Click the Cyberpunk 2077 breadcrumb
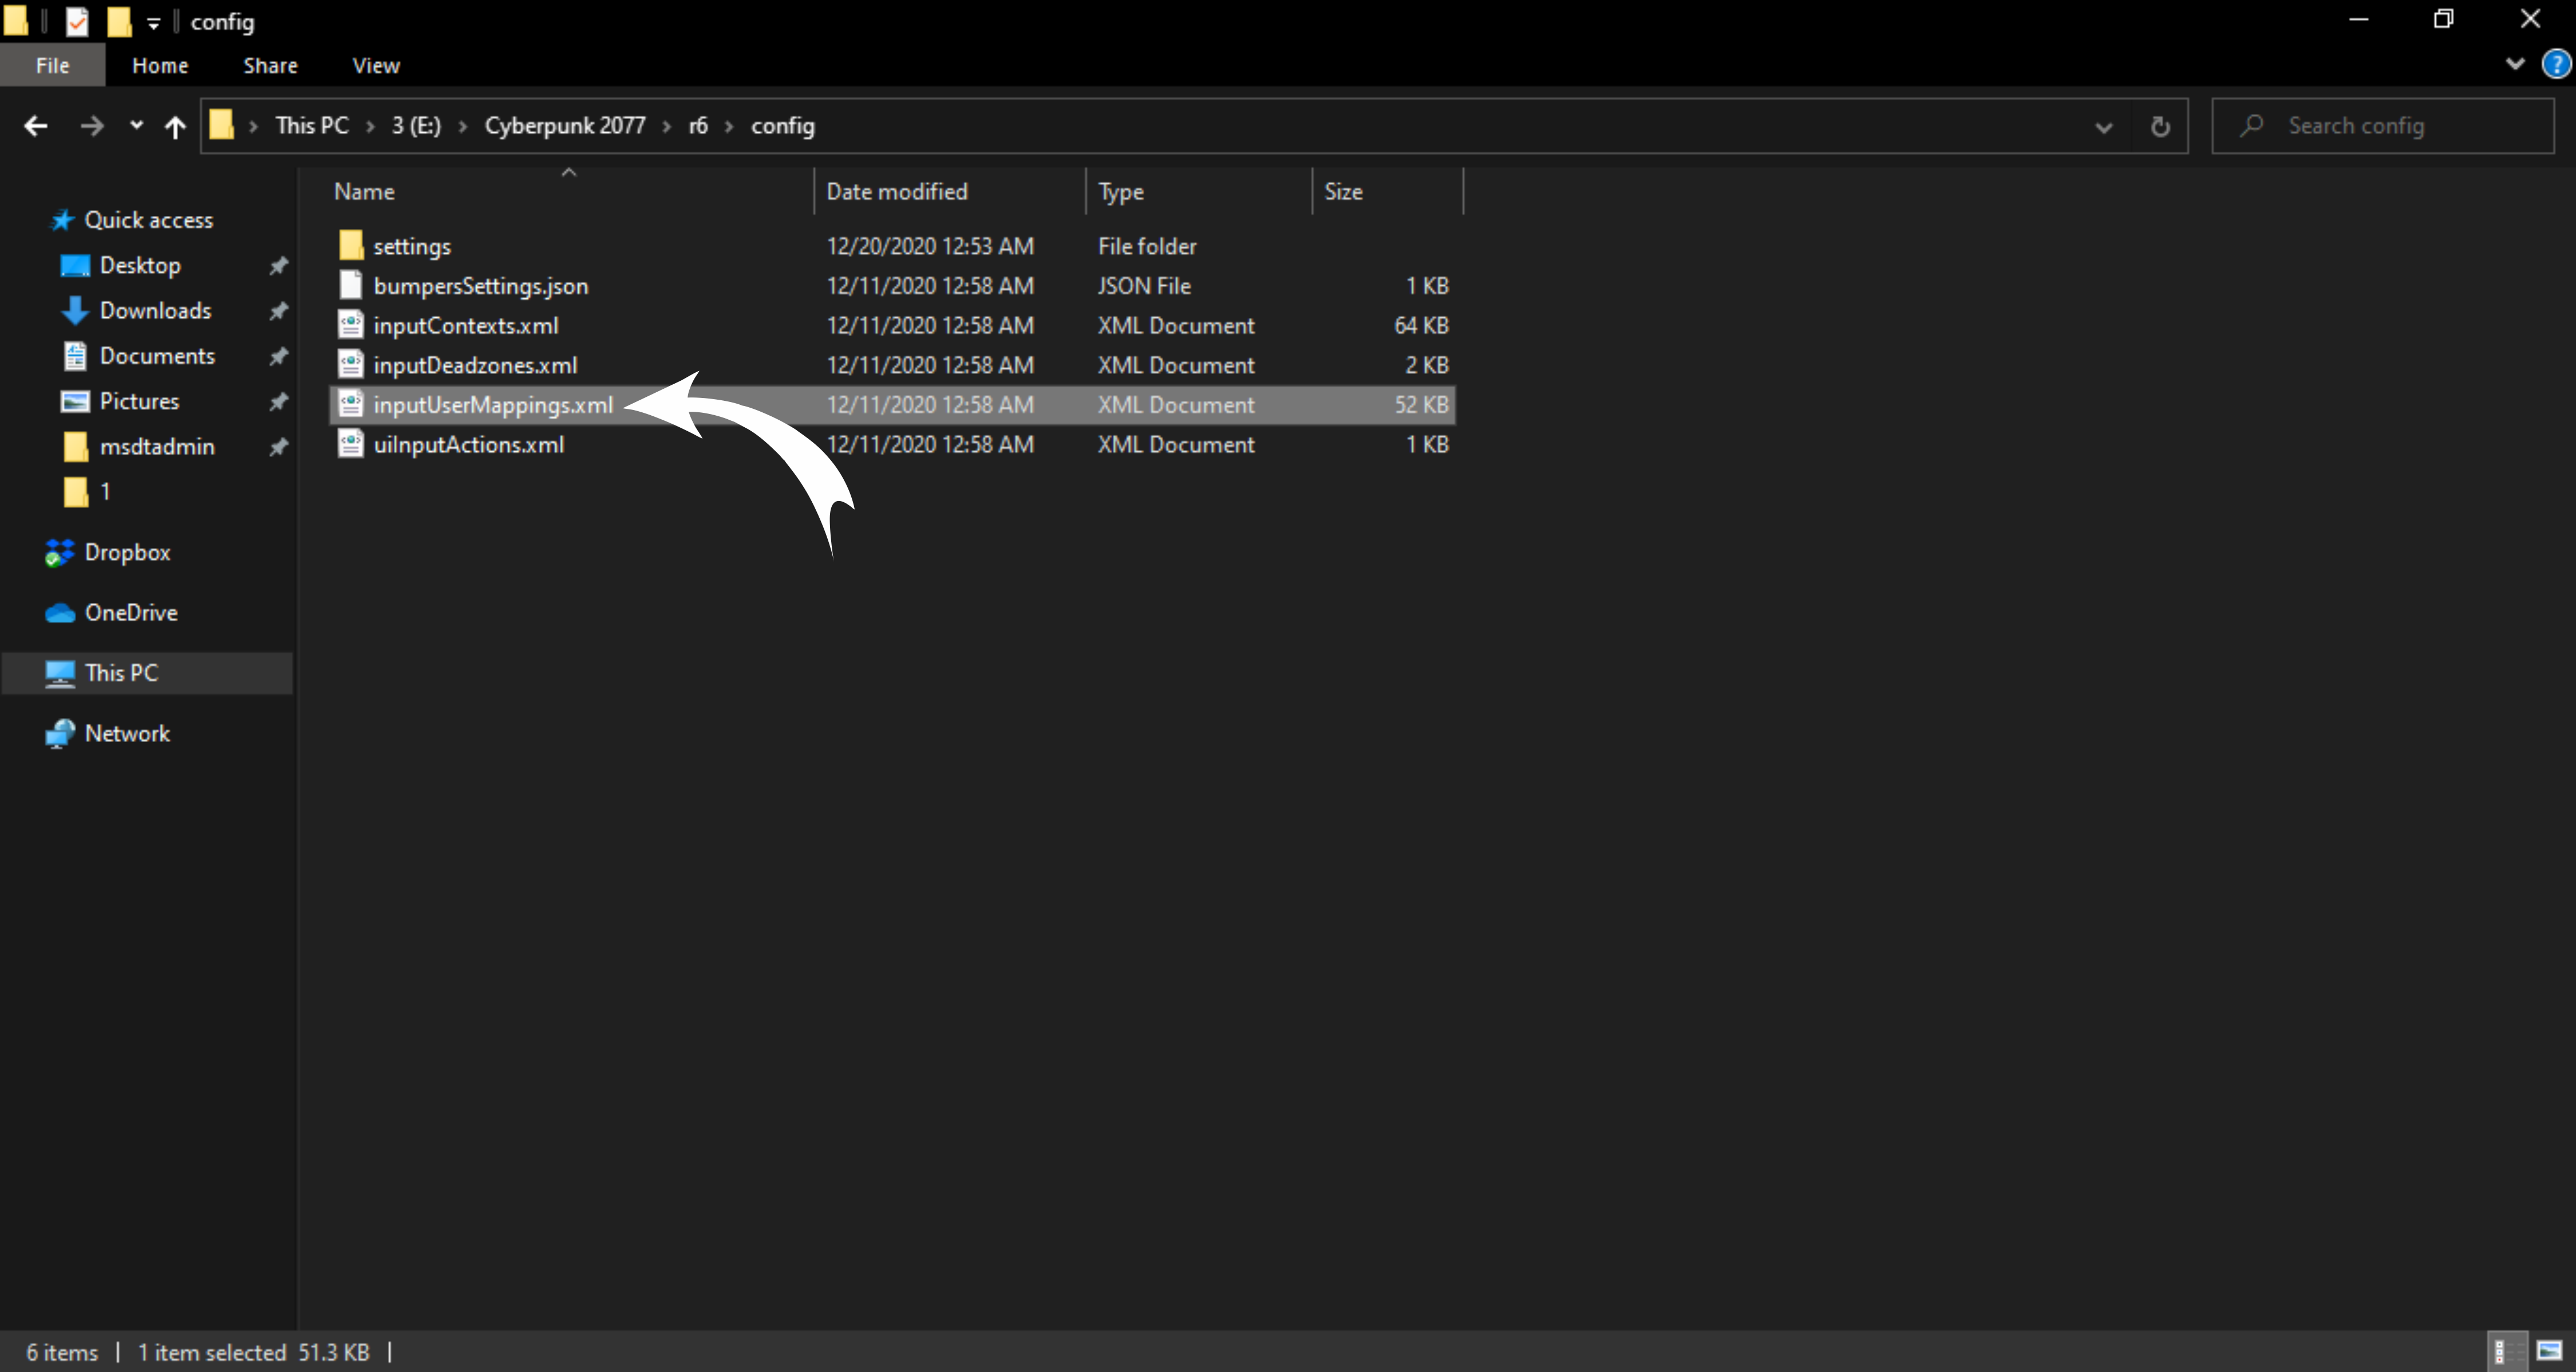2576x1372 pixels. coord(565,126)
